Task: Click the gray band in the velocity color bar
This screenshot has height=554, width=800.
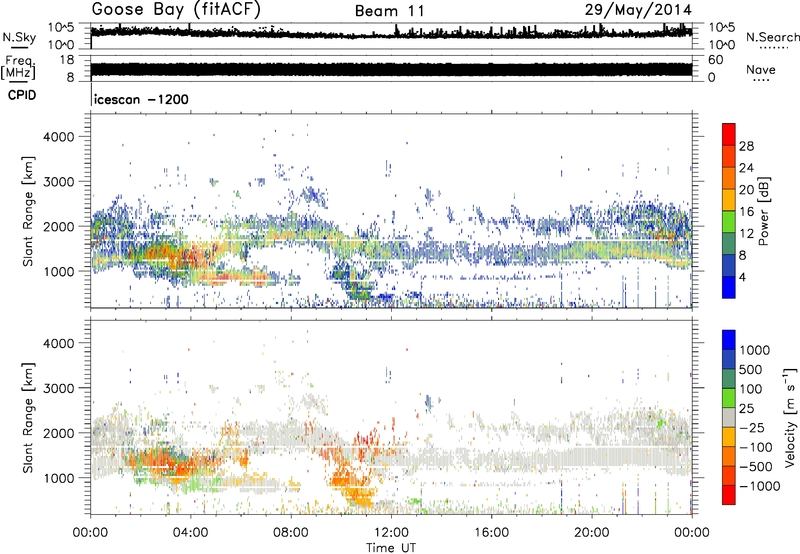Action: pyautogui.click(x=729, y=417)
